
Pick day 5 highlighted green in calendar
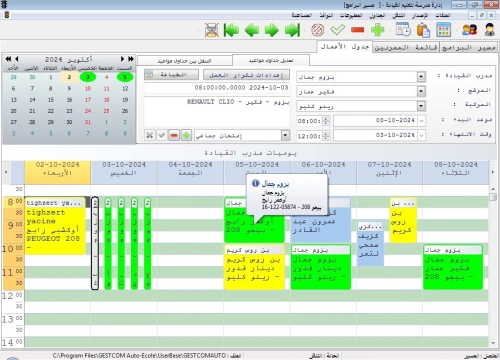pyautogui.click(x=125, y=77)
